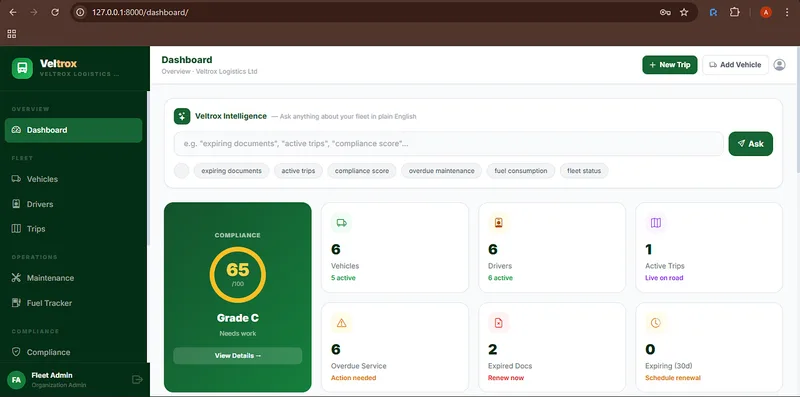Click 'Grade C' text

pyautogui.click(x=238, y=318)
